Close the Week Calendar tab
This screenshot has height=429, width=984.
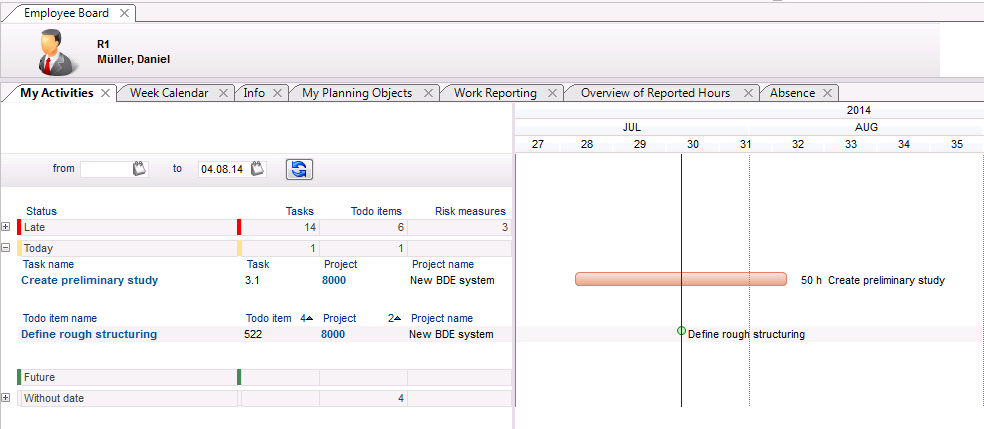223,93
